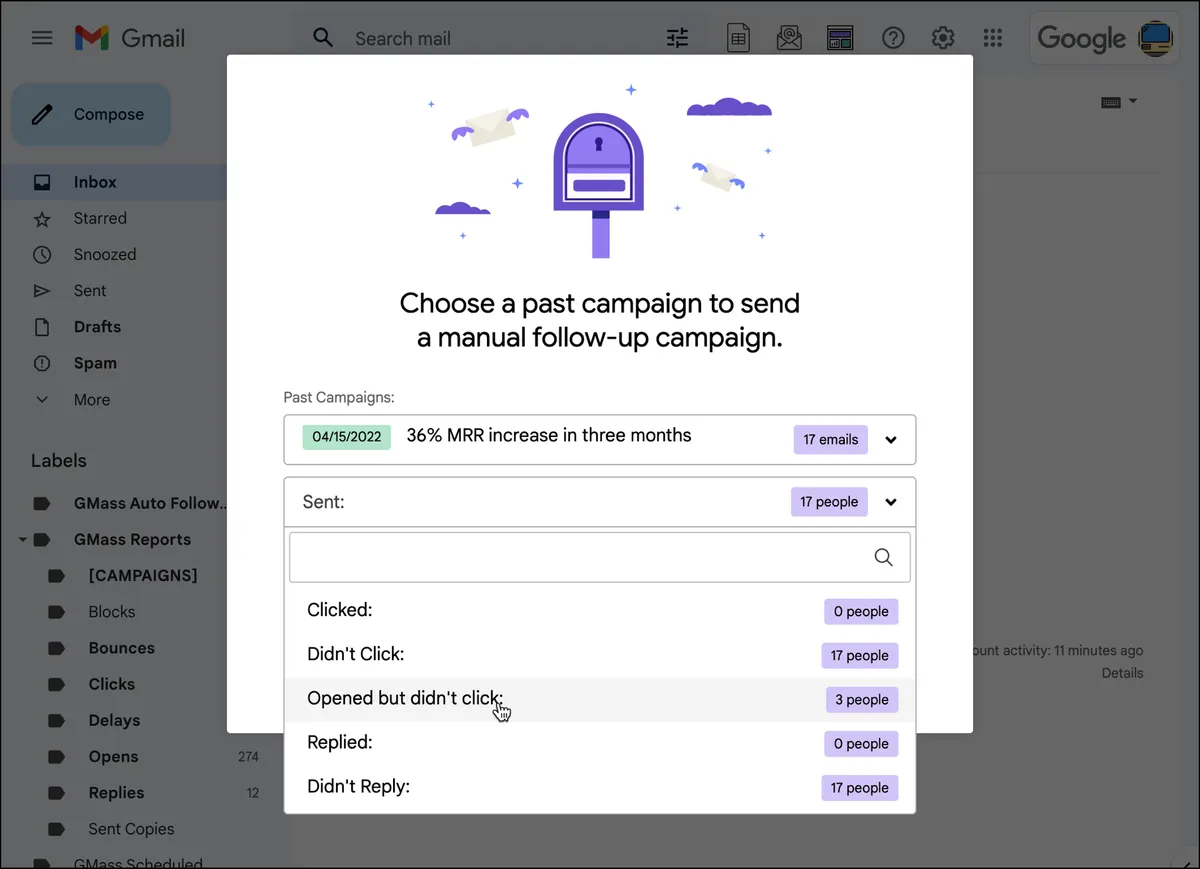Click the Gmail logo

pyautogui.click(x=129, y=38)
